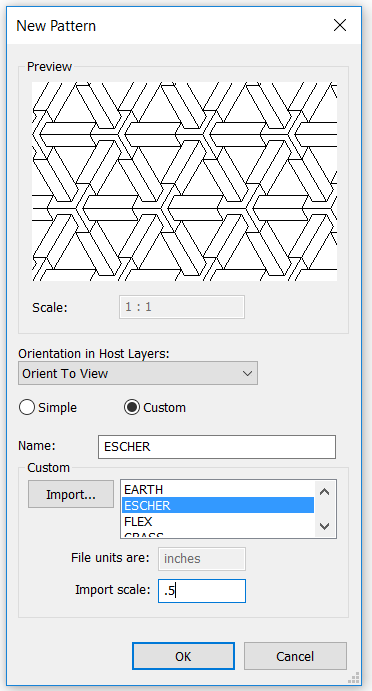Click the pattern list scroll up arrow
The height and width of the screenshot is (691, 372).
click(x=324, y=492)
